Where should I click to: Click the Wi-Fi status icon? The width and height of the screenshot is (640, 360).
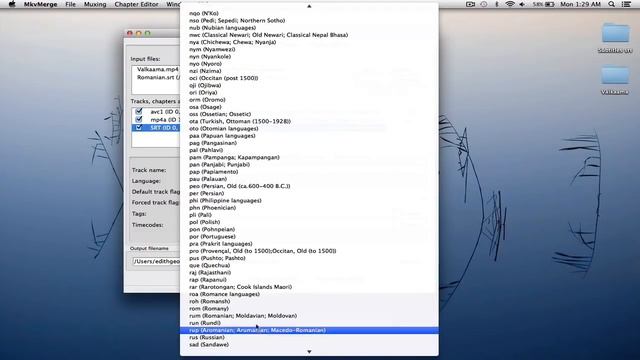tap(510, 4)
